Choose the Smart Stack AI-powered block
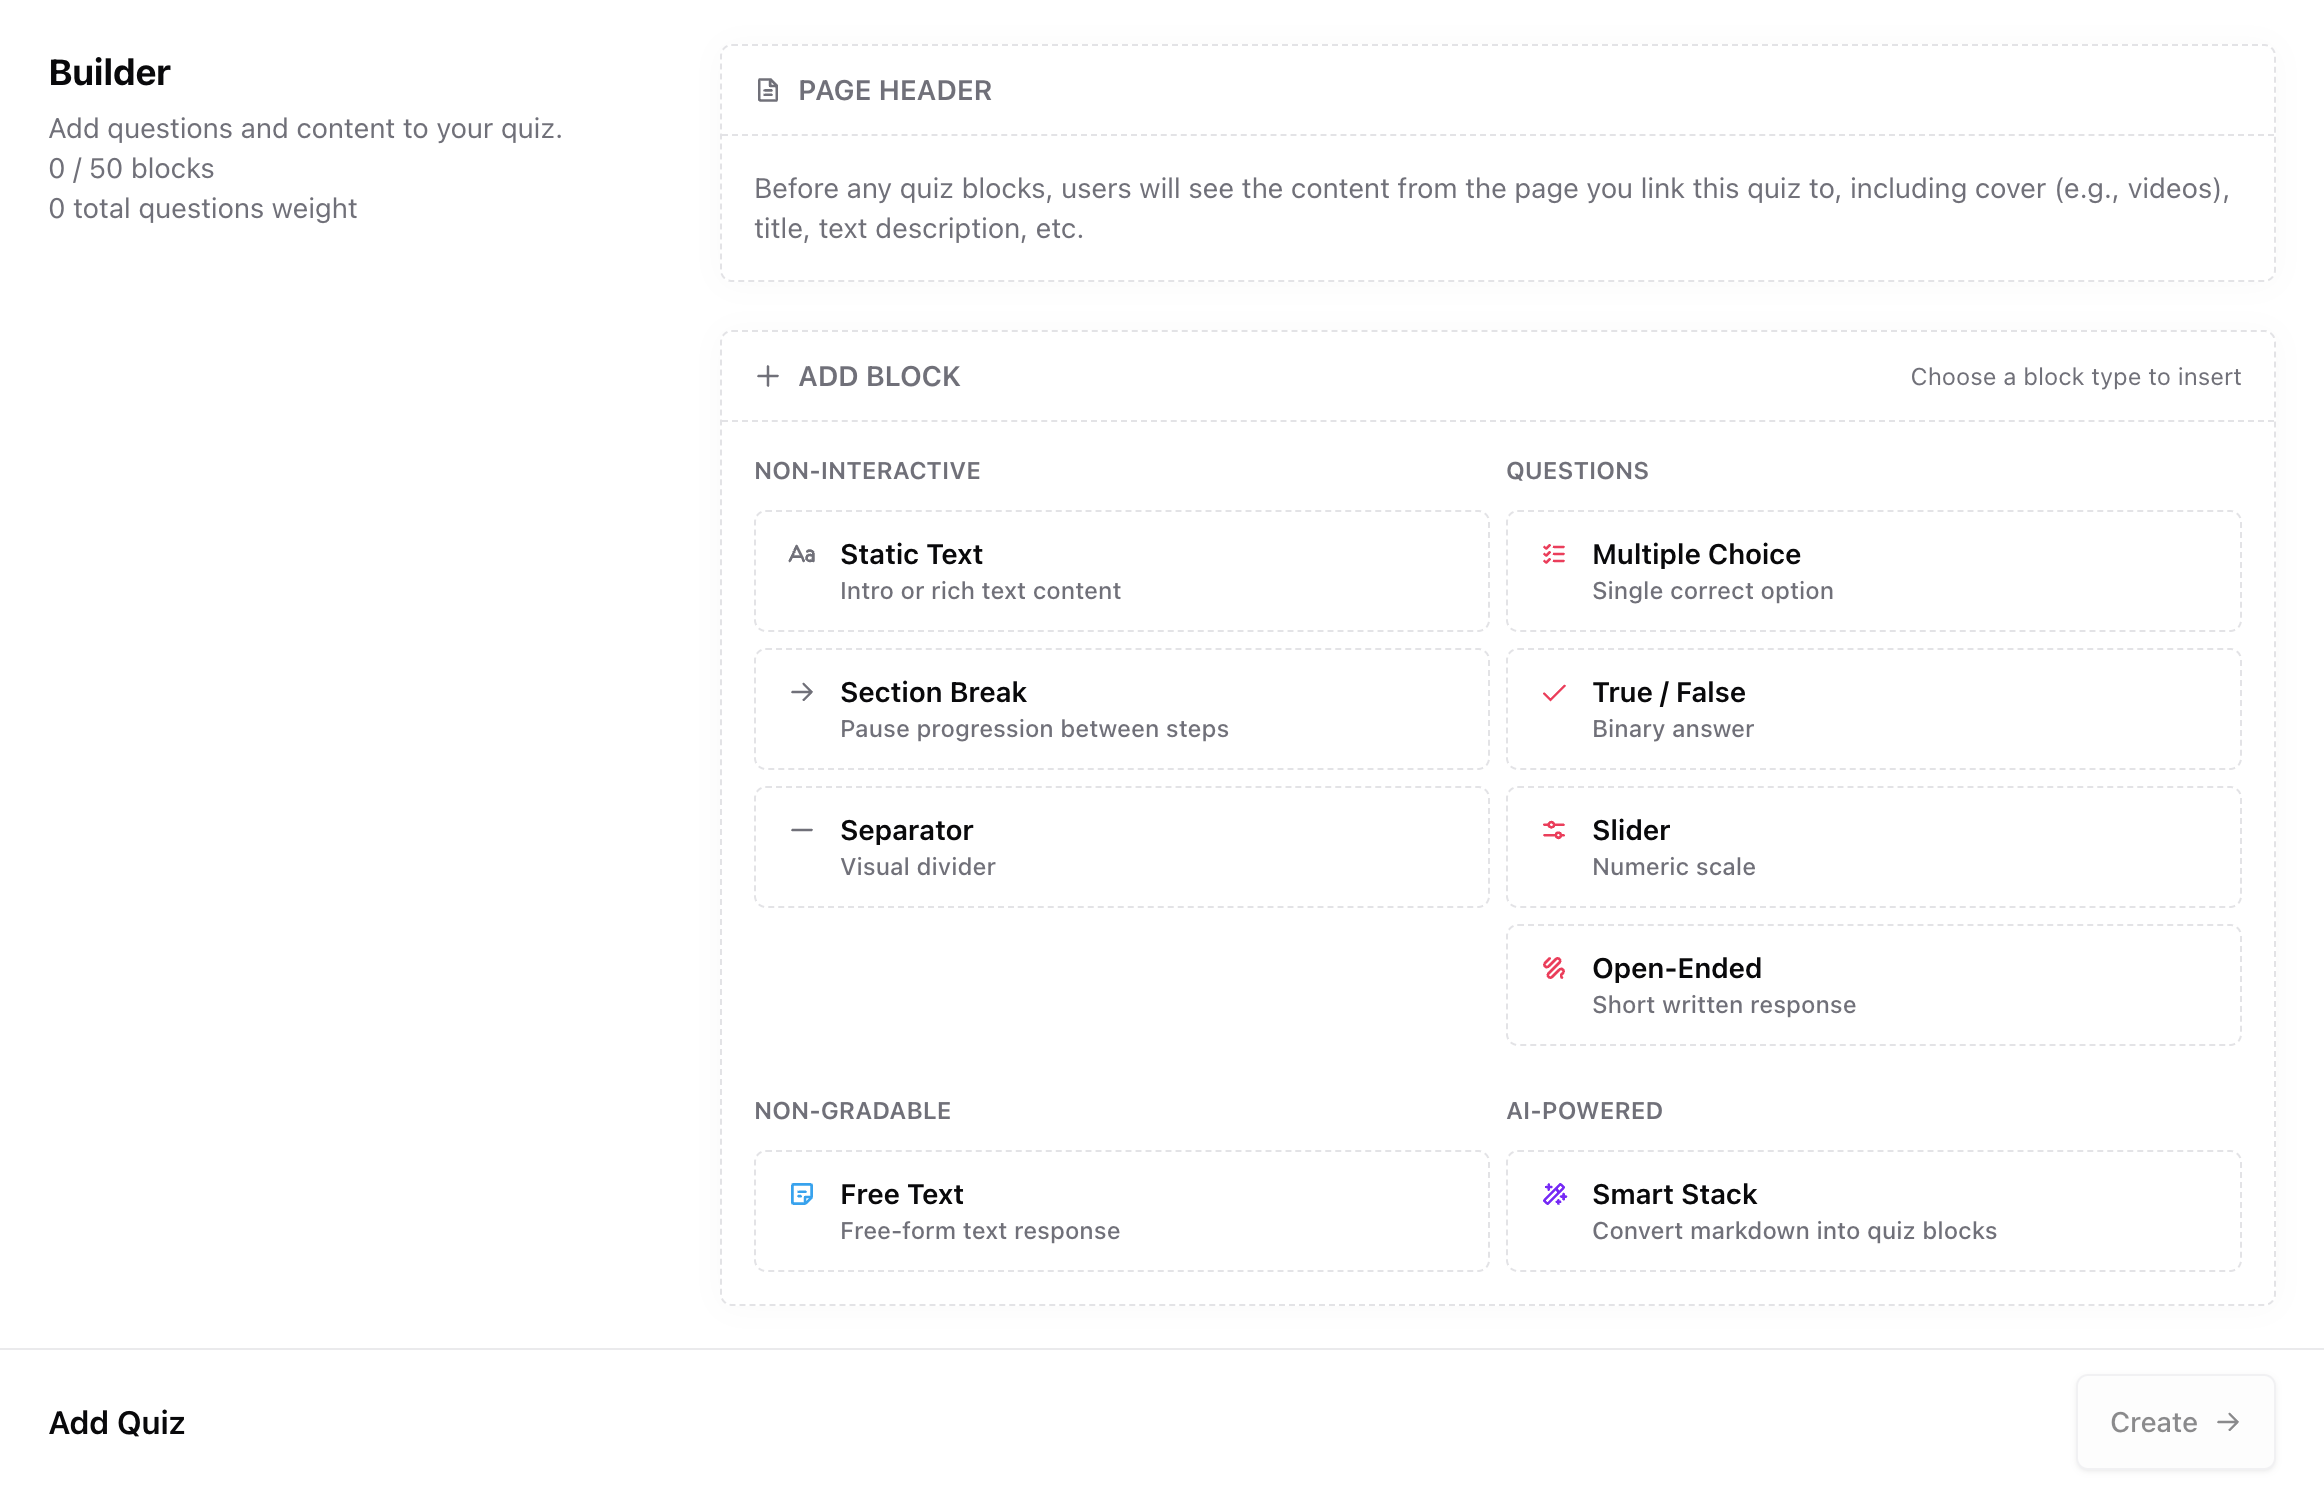This screenshot has width=2324, height=1494. [x=1872, y=1210]
